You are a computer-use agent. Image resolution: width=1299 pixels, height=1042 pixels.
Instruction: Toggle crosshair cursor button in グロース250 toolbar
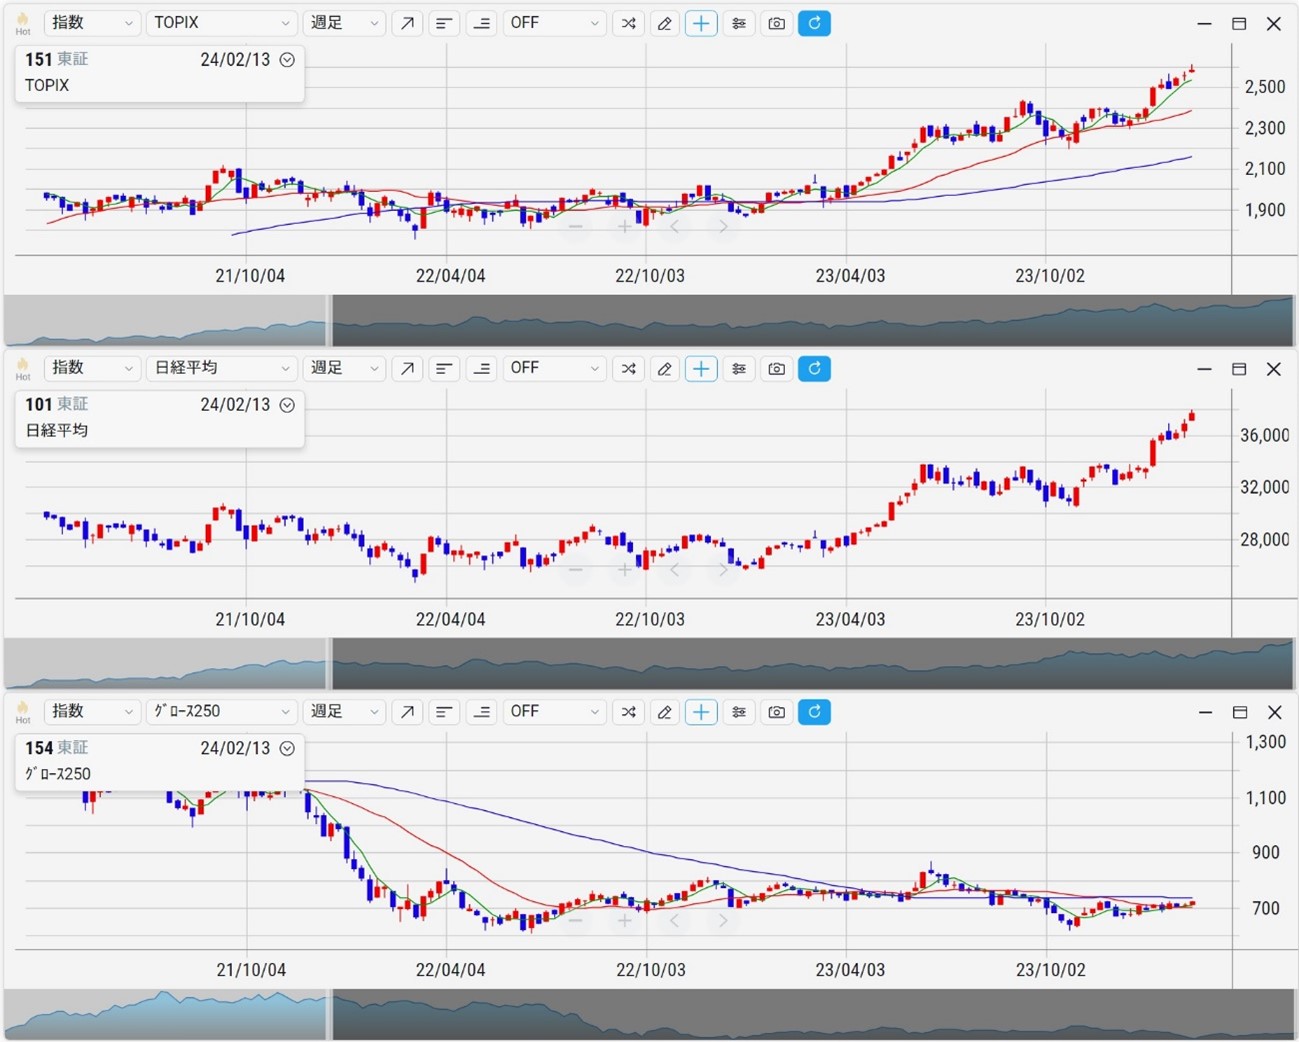pos(701,712)
